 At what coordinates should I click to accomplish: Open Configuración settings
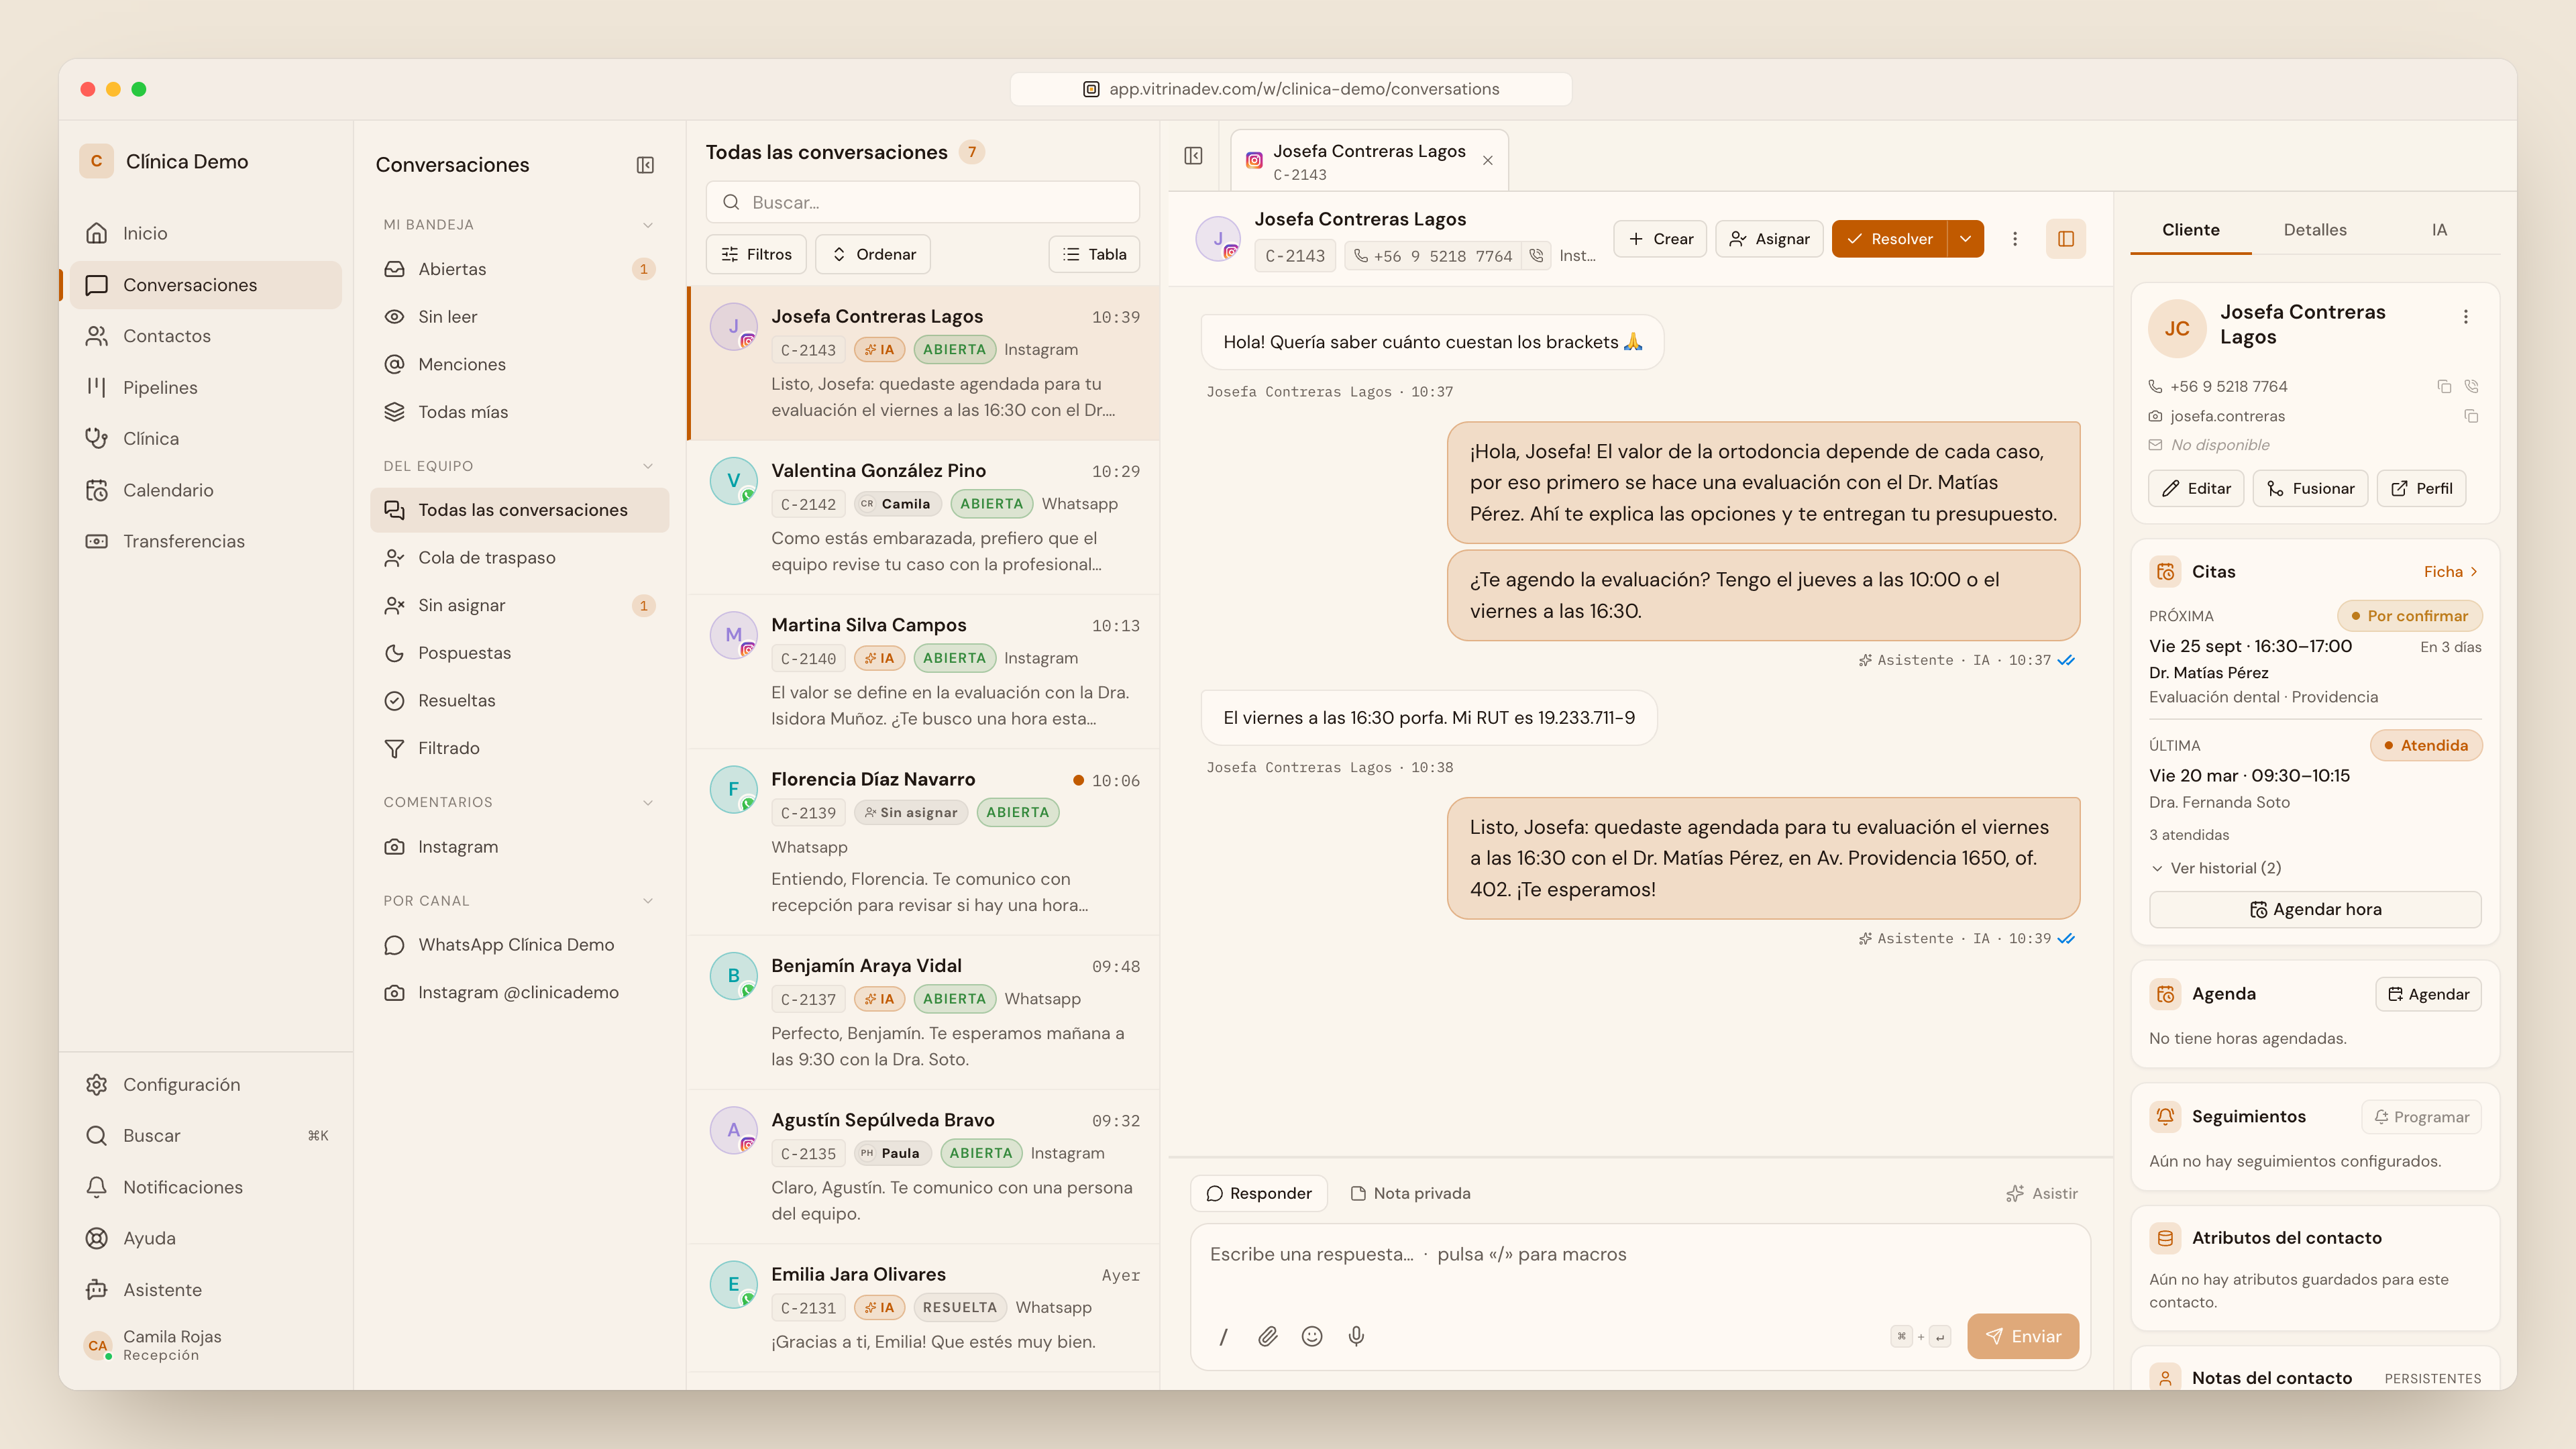[x=205, y=1085]
